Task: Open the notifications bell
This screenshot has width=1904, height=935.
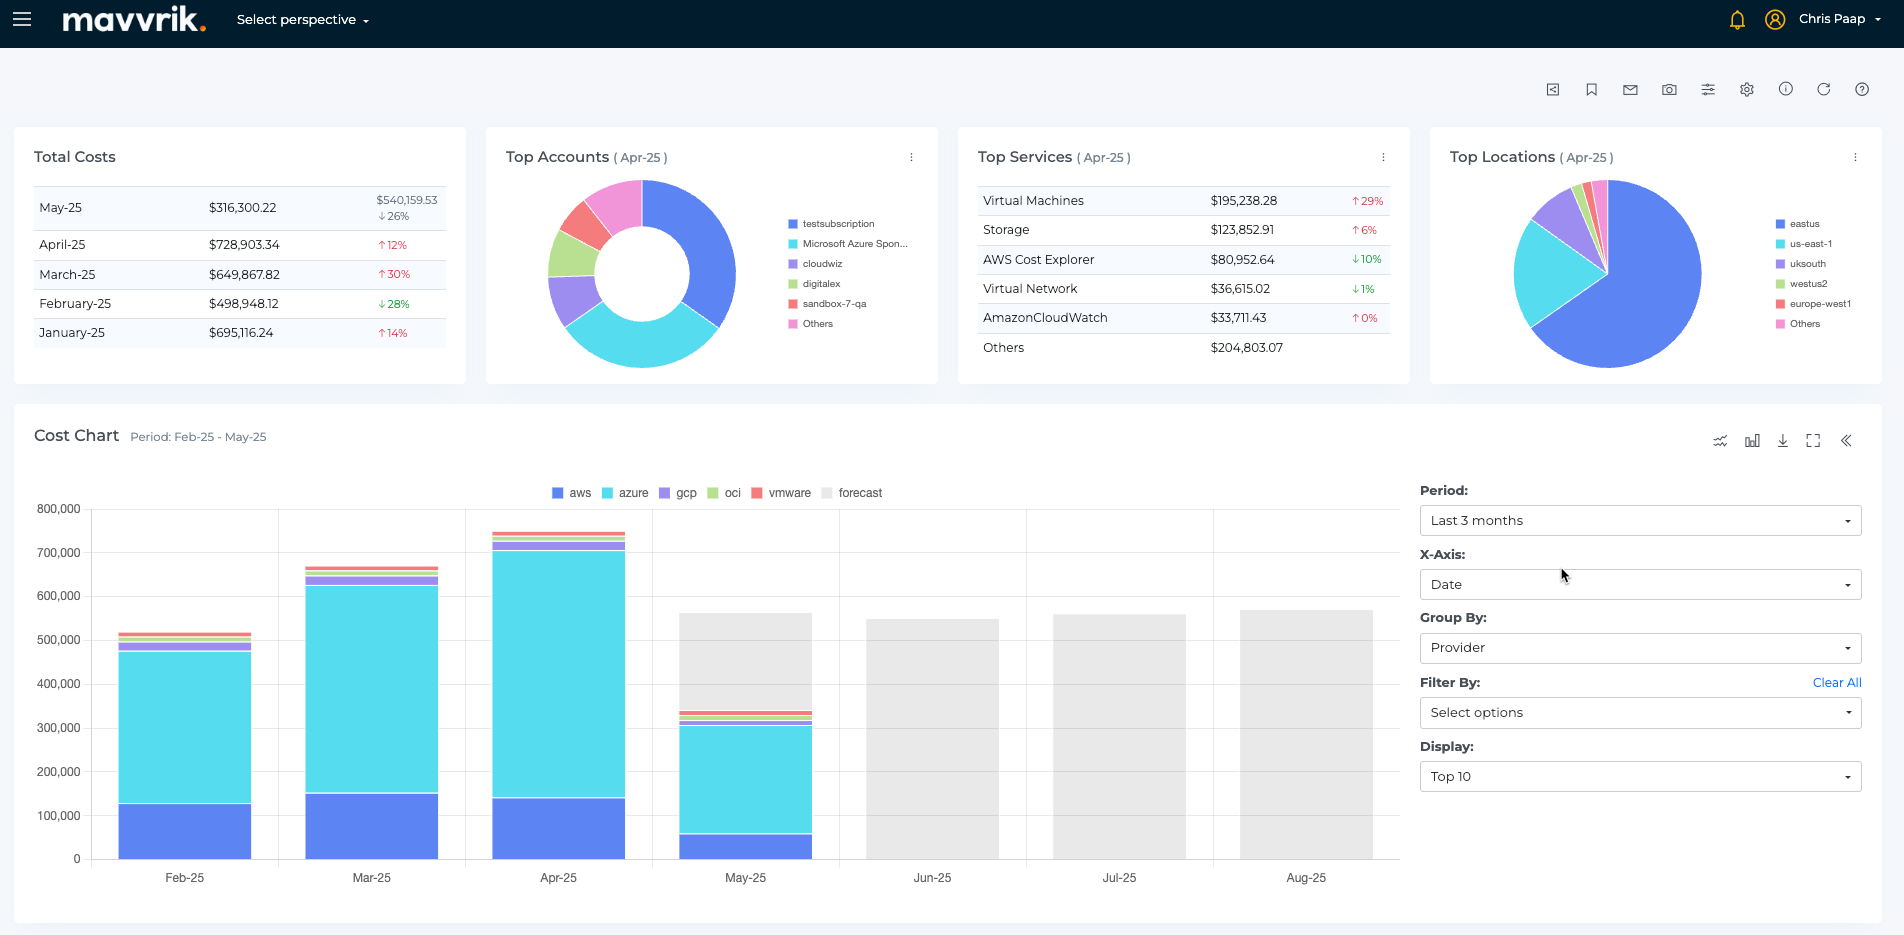Action: (x=1737, y=20)
